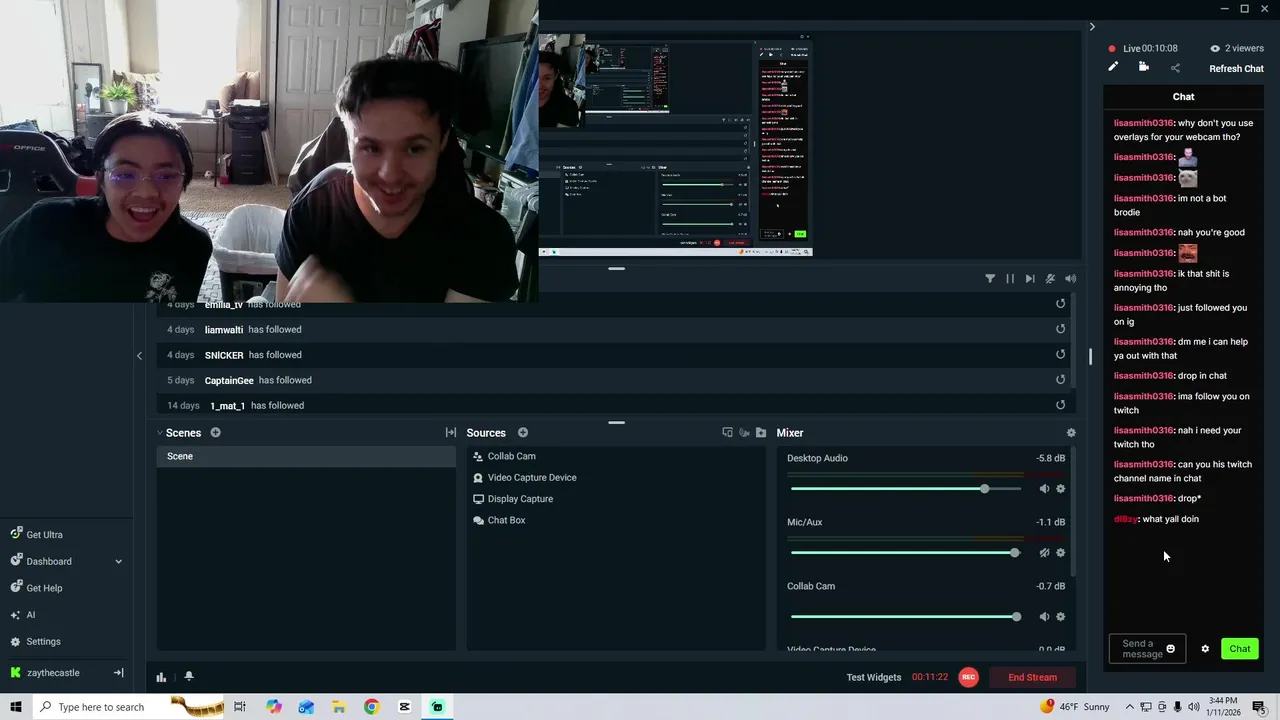Open scene transitions next to Sources header

tap(451, 433)
